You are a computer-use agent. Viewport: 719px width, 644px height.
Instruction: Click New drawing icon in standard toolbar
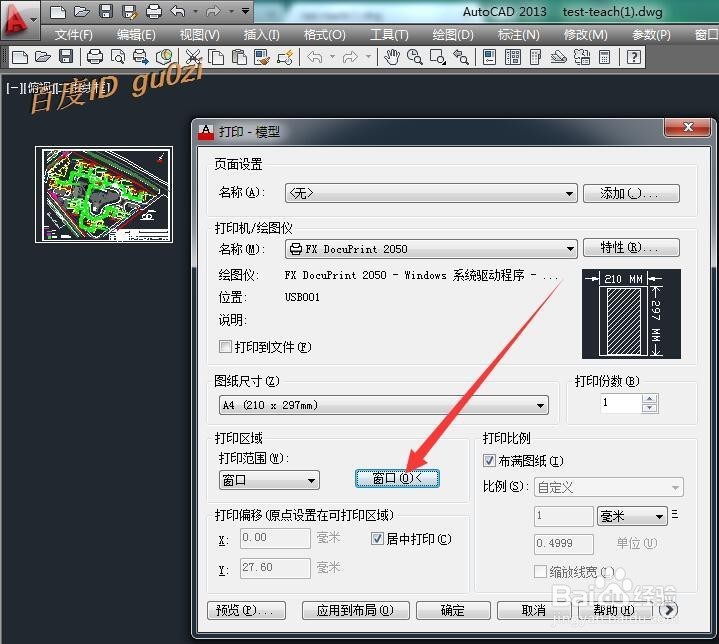[20, 57]
